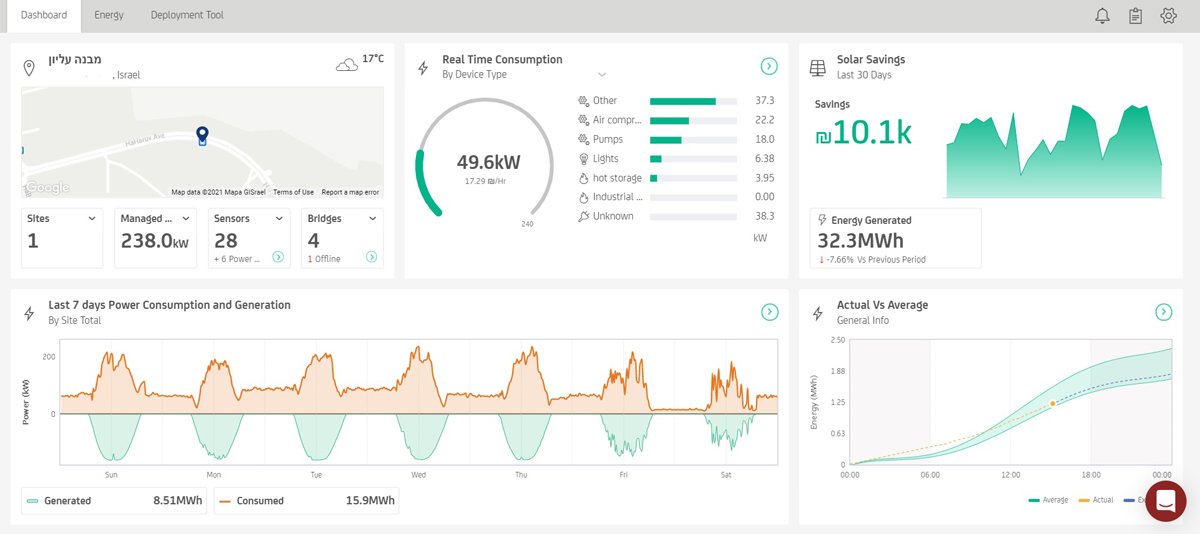Expand the By Device Type dropdown
This screenshot has height=534, width=1200.
[x=602, y=75]
